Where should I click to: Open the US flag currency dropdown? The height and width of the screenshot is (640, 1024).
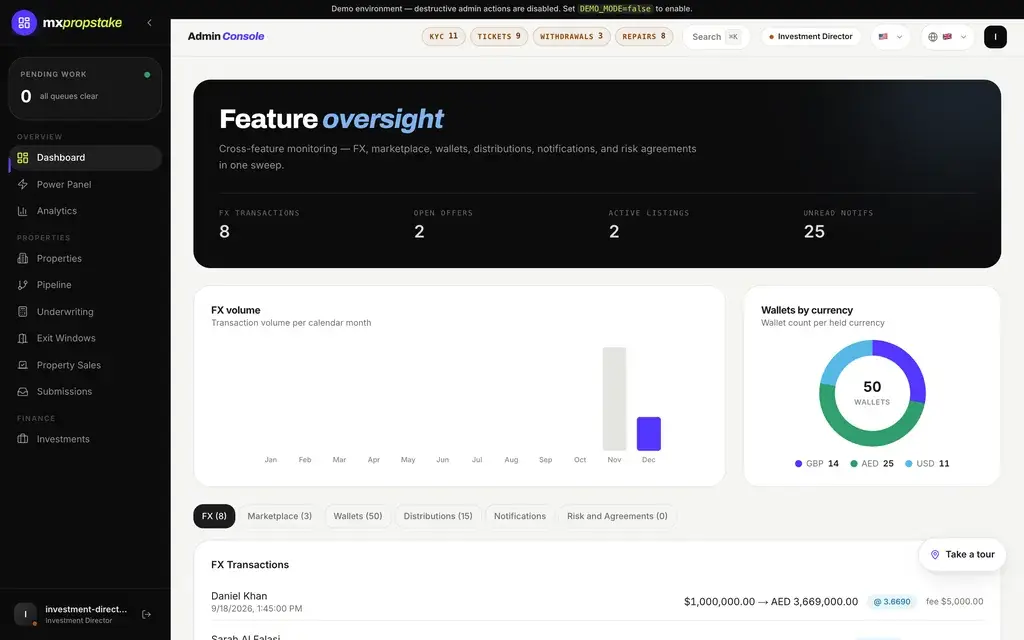point(891,37)
